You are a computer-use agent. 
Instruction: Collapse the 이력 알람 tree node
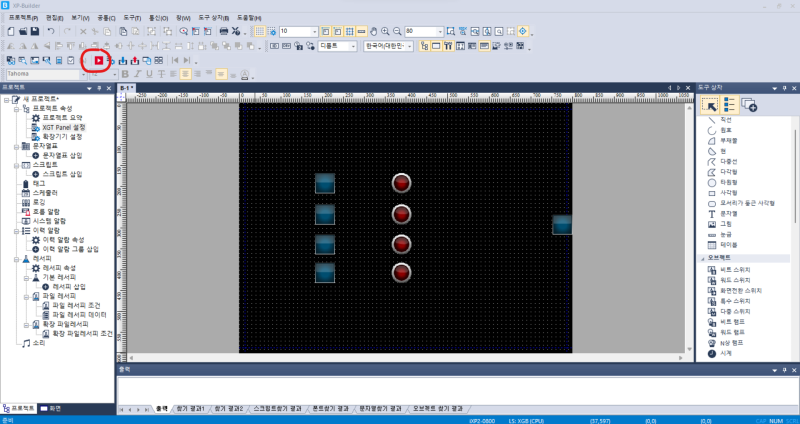(x=16, y=231)
